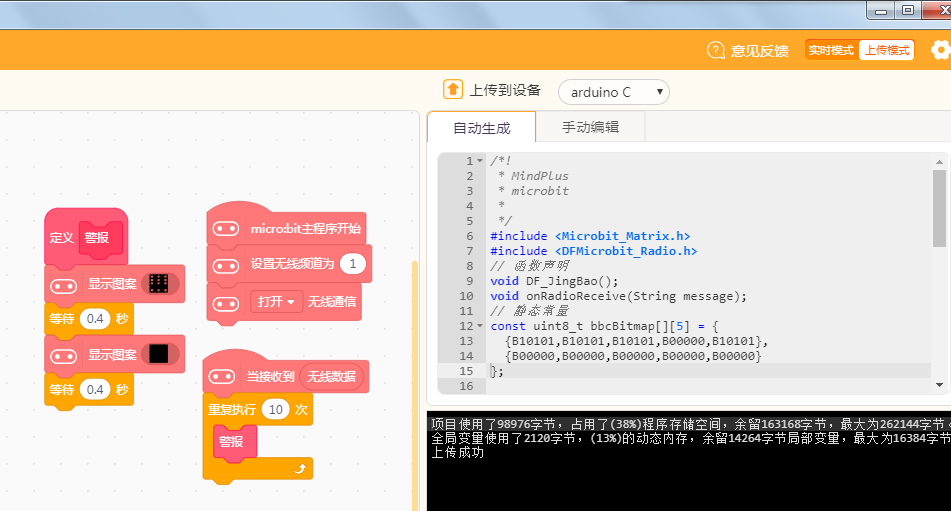Click micro:bit icon on 当接收到 block
This screenshot has height=511, width=951.
coord(222,377)
